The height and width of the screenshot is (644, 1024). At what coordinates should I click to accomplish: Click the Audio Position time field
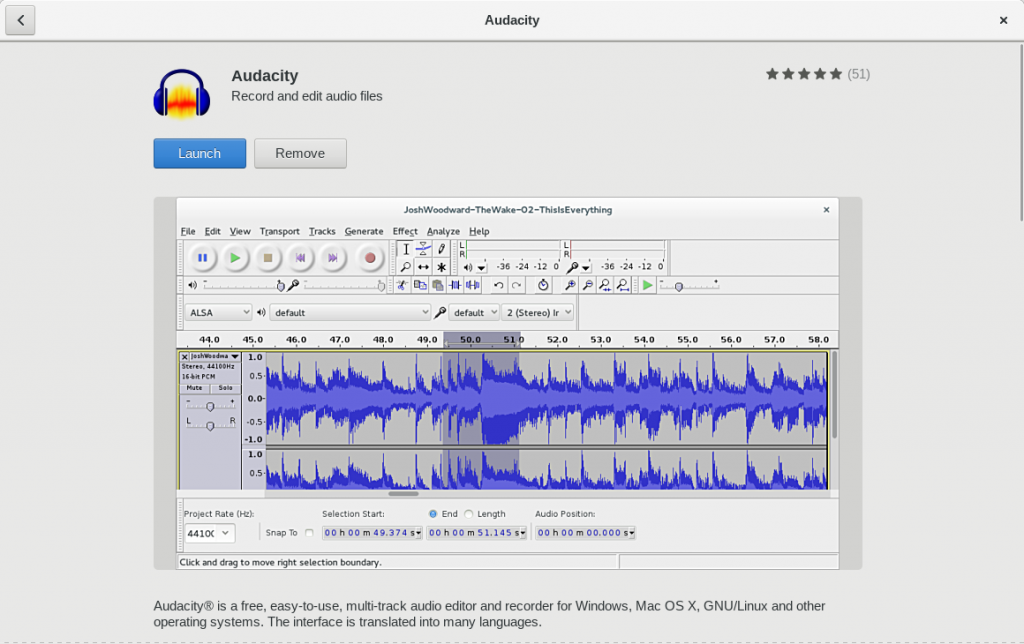click(x=585, y=532)
